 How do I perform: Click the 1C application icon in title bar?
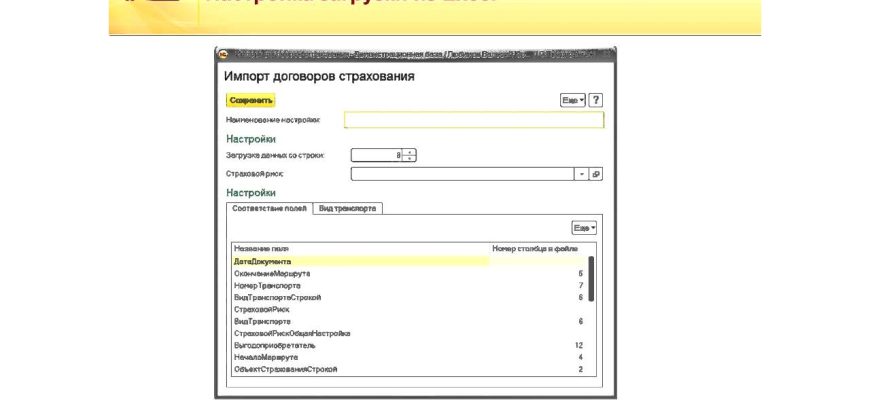pyautogui.click(x=223, y=55)
